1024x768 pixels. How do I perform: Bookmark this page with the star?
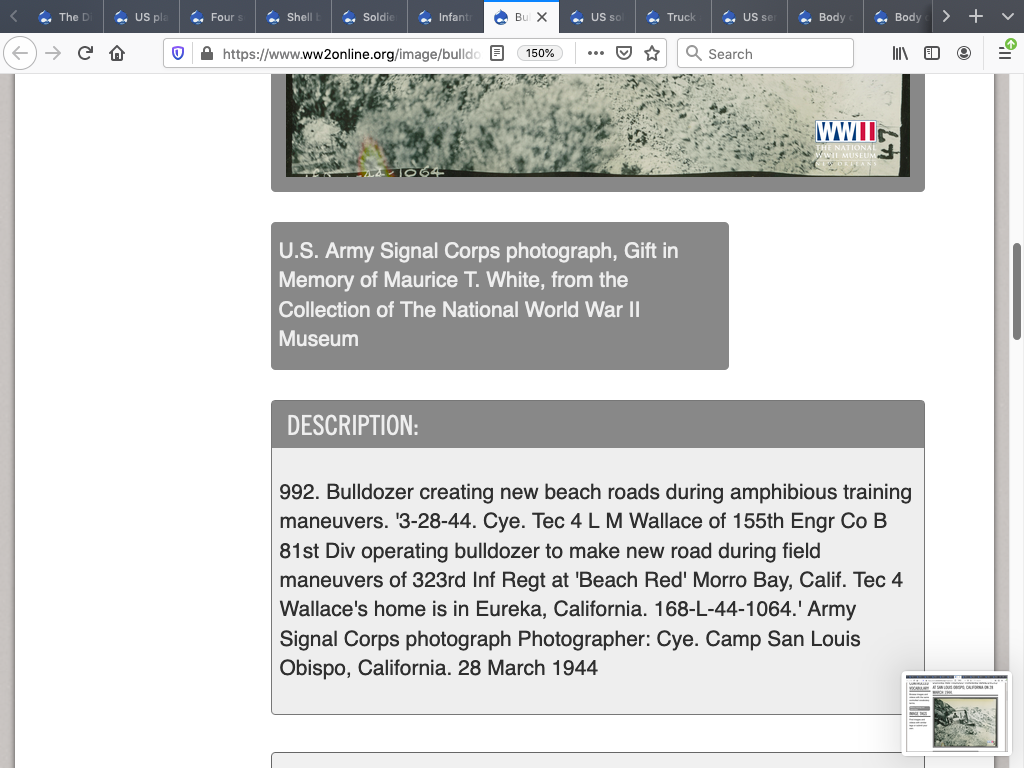652,54
